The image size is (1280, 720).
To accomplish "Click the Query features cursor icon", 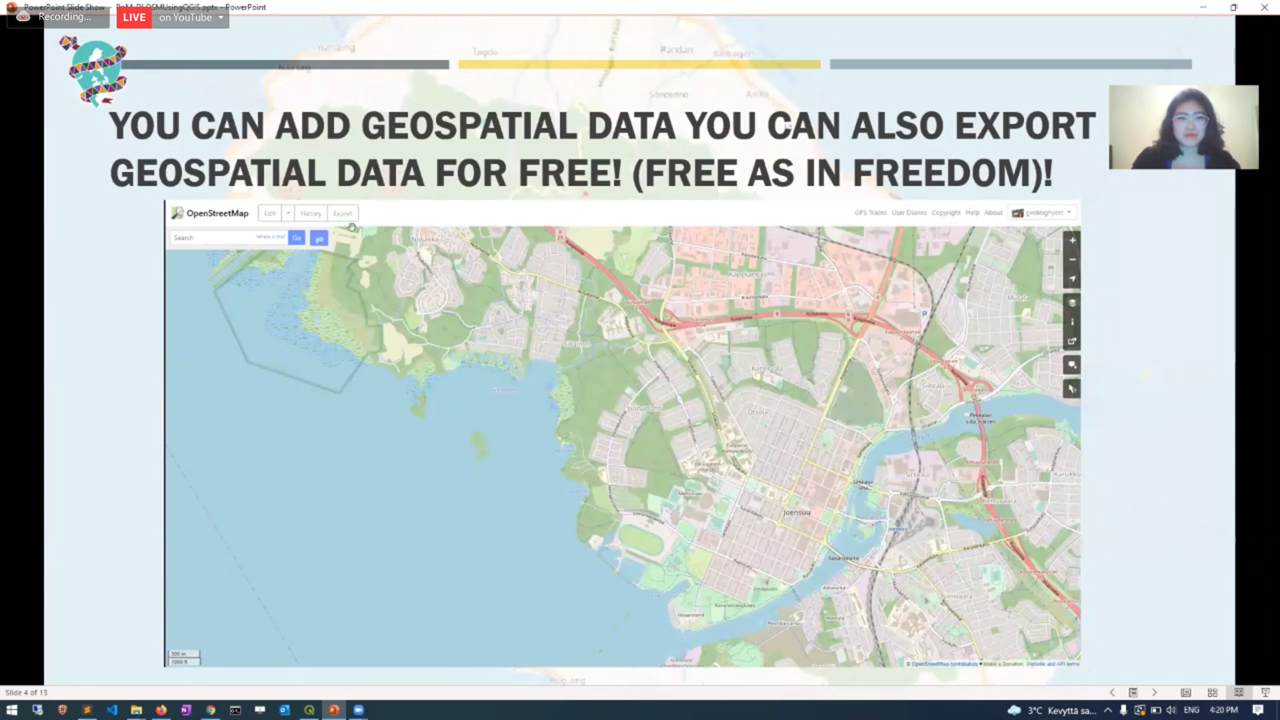I will 1072,388.
